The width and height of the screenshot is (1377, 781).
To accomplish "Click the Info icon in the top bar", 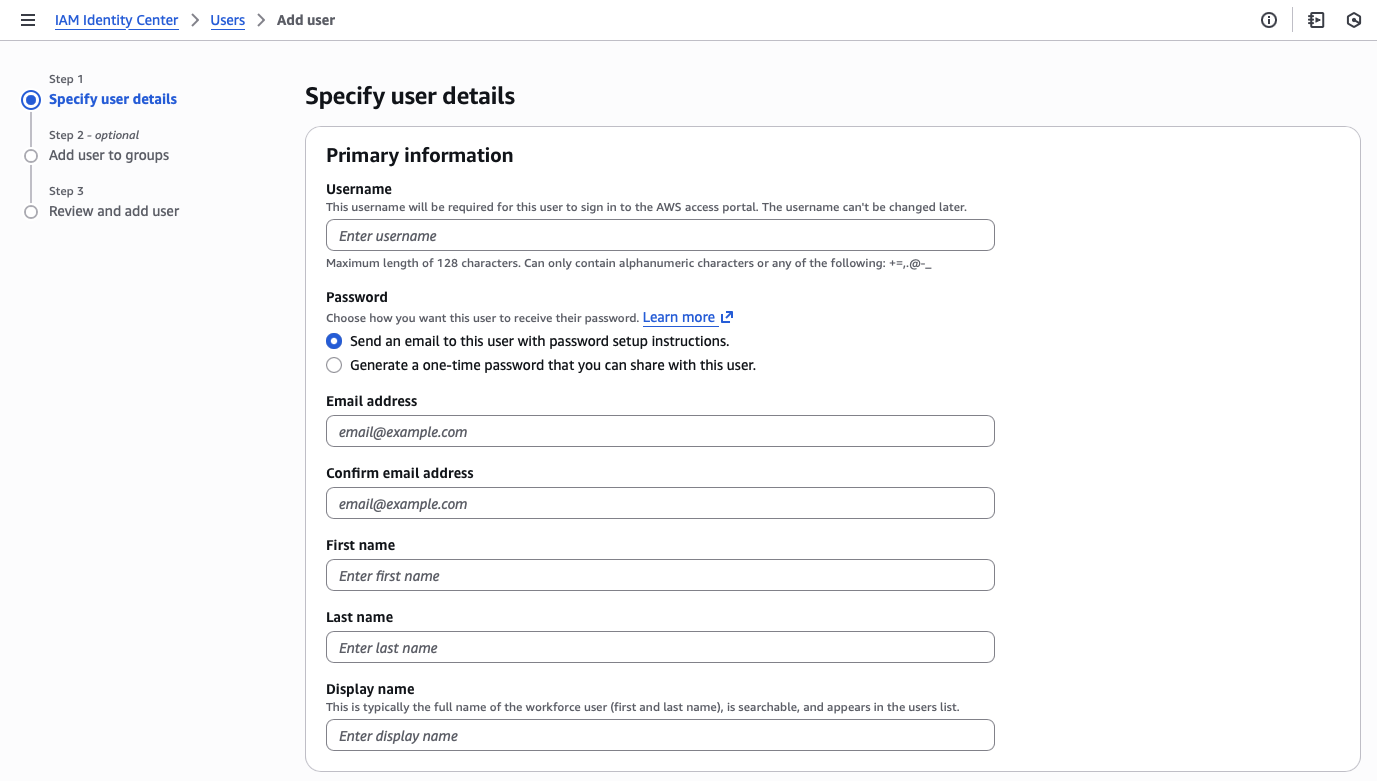I will click(x=1268, y=19).
